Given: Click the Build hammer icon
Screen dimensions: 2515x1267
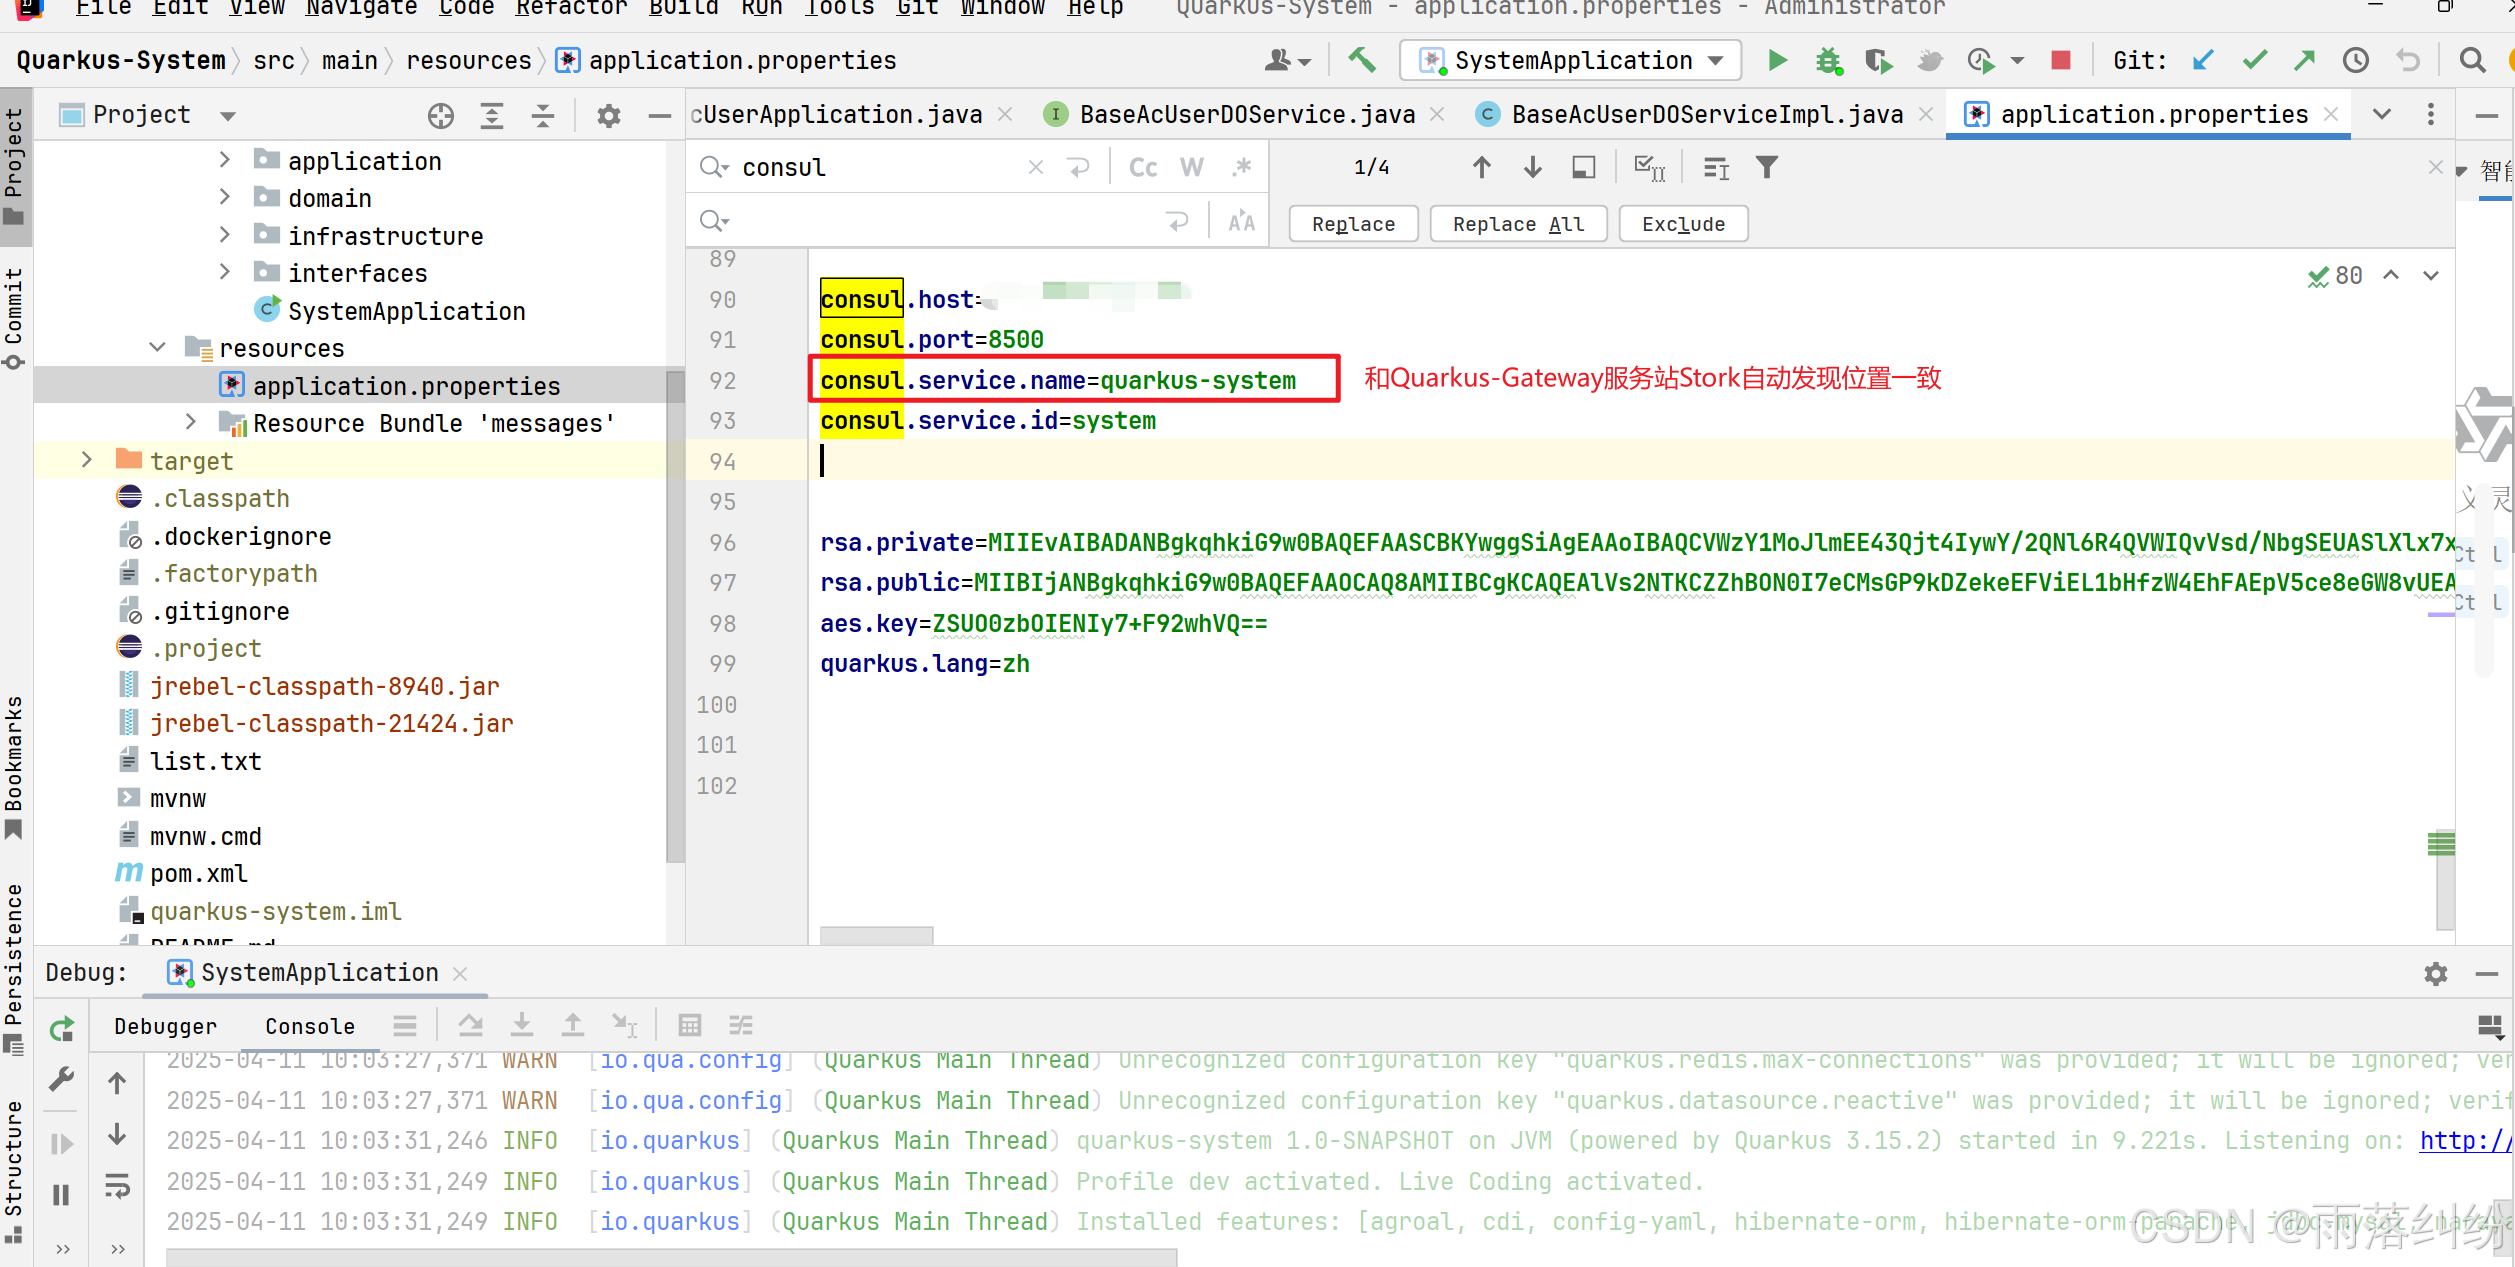Looking at the screenshot, I should [x=1361, y=60].
